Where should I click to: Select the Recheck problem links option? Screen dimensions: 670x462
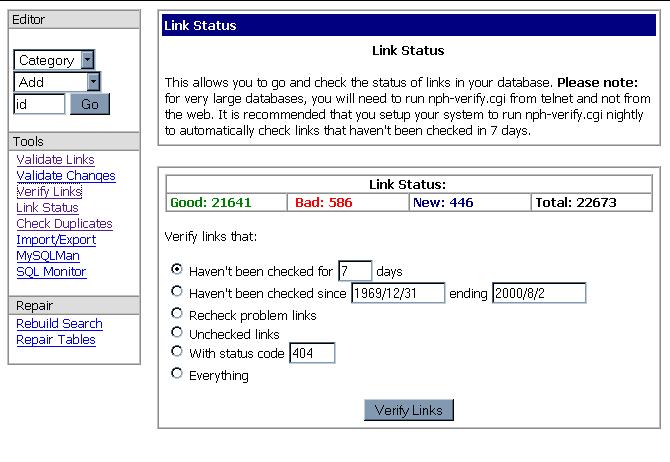[x=178, y=314]
